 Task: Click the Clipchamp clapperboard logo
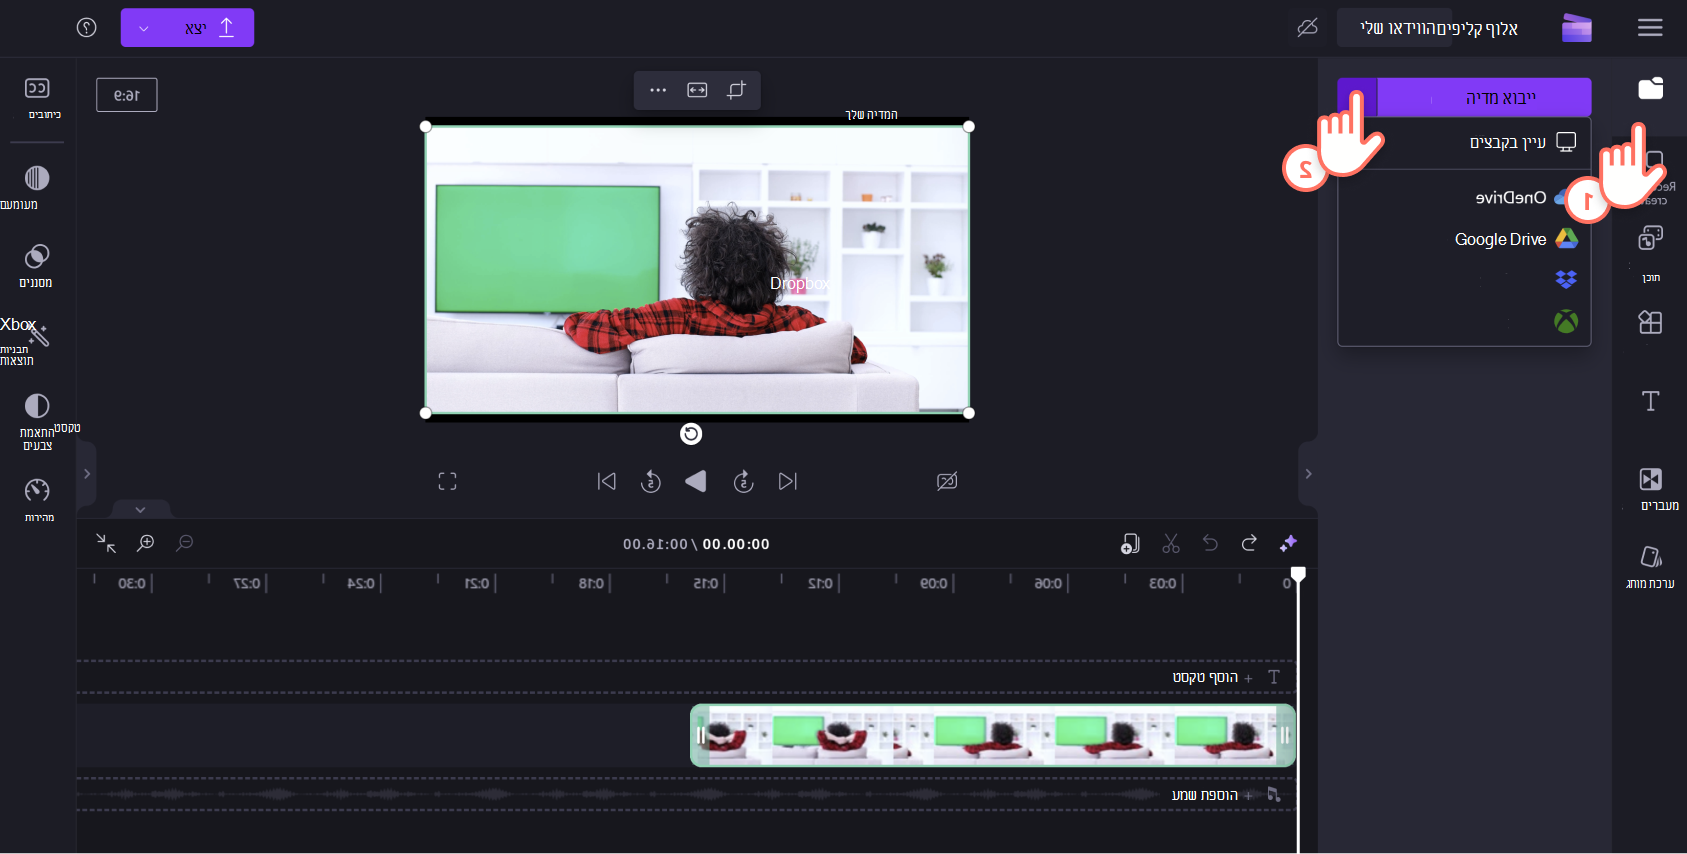pos(1577,28)
